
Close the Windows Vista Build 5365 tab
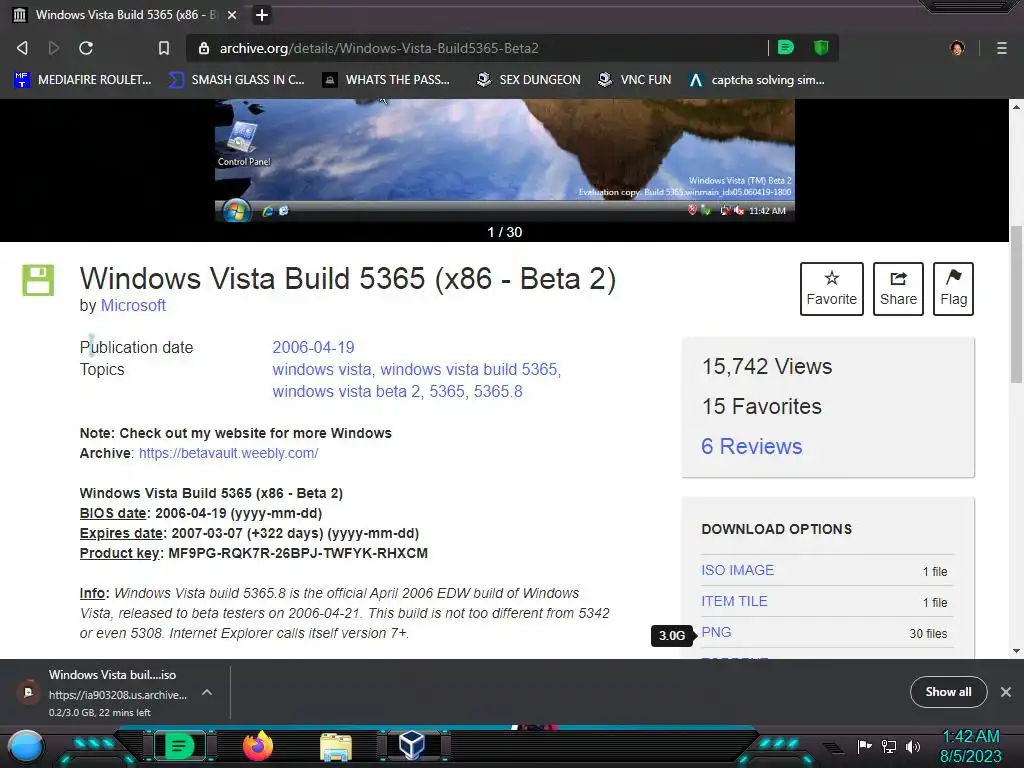[x=232, y=15]
